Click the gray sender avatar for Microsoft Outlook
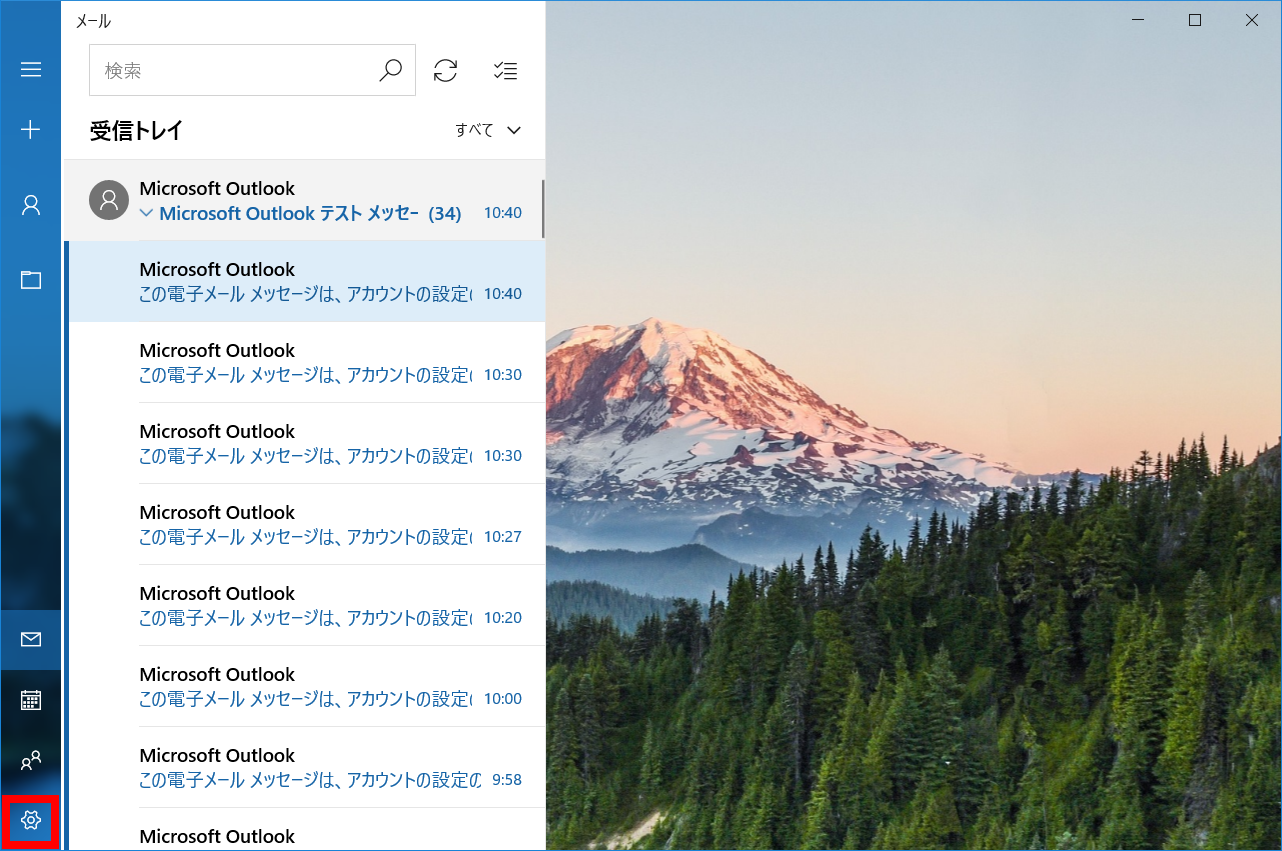The width and height of the screenshot is (1282, 851). [x=109, y=200]
